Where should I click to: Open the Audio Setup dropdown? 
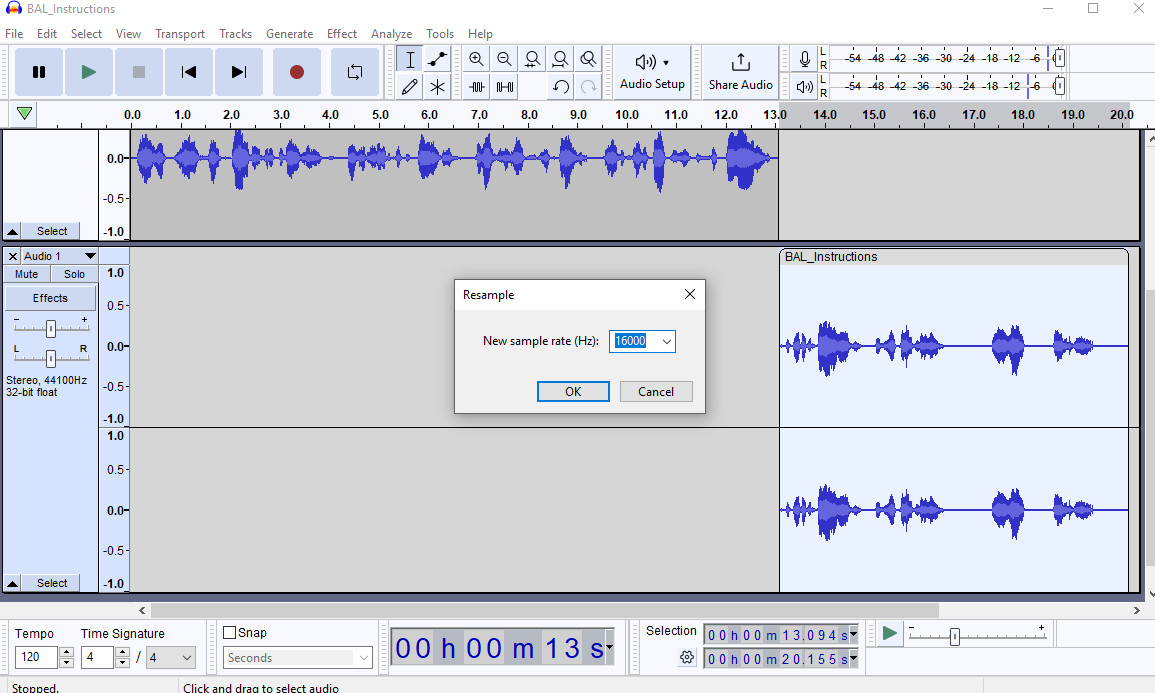651,72
